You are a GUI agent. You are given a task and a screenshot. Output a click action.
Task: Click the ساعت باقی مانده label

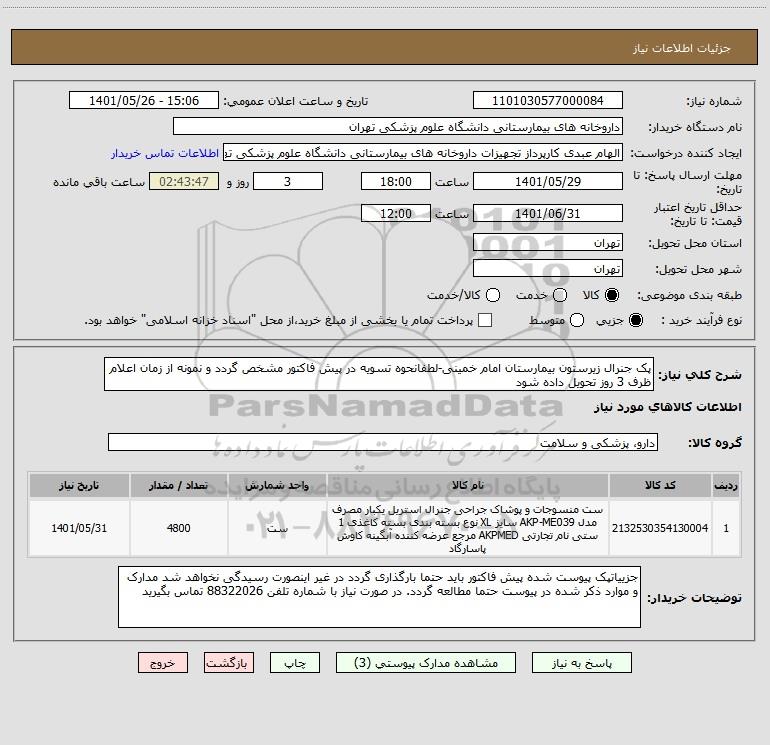(x=99, y=182)
